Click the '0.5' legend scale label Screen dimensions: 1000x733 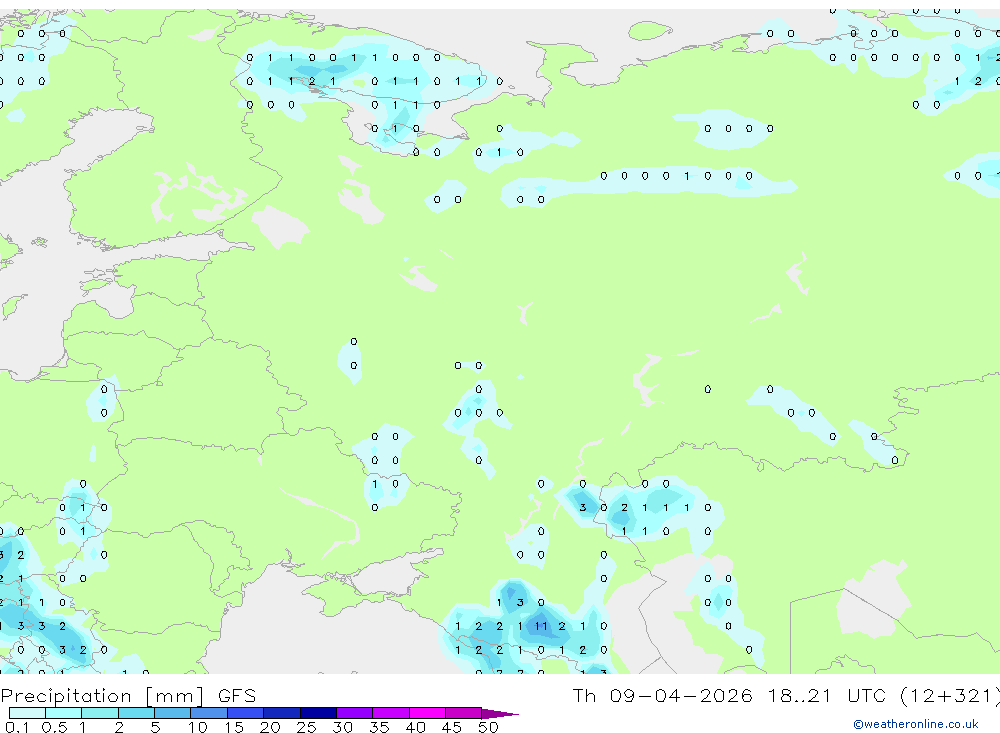coord(54,727)
